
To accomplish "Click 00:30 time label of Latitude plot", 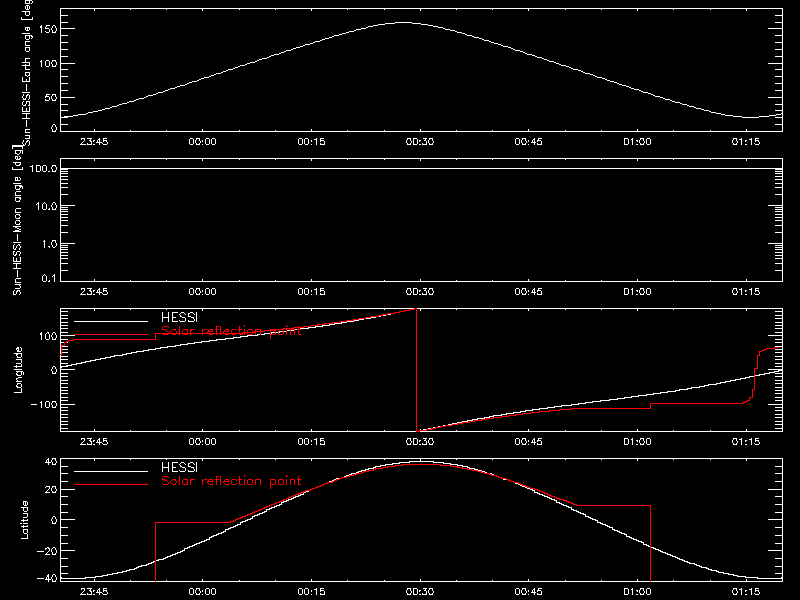I will tap(420, 592).
